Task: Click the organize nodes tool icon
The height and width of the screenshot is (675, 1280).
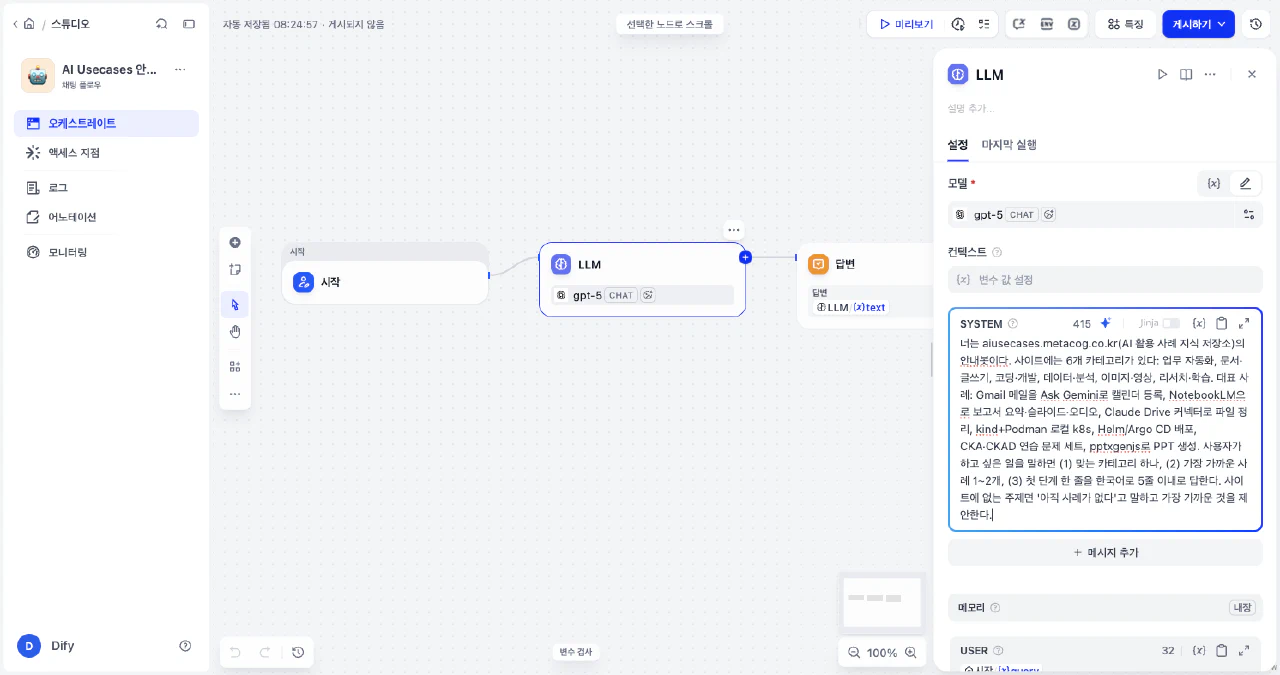Action: click(235, 366)
